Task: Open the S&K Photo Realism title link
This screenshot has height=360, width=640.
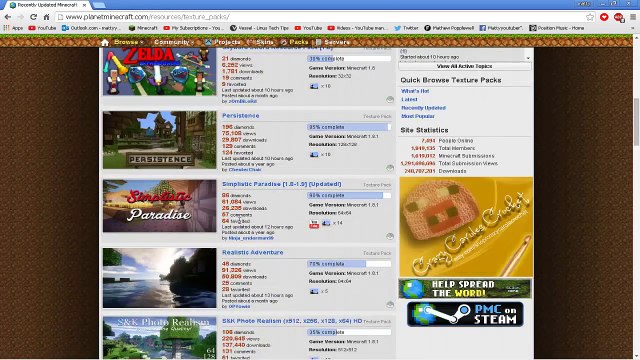Action: point(292,321)
